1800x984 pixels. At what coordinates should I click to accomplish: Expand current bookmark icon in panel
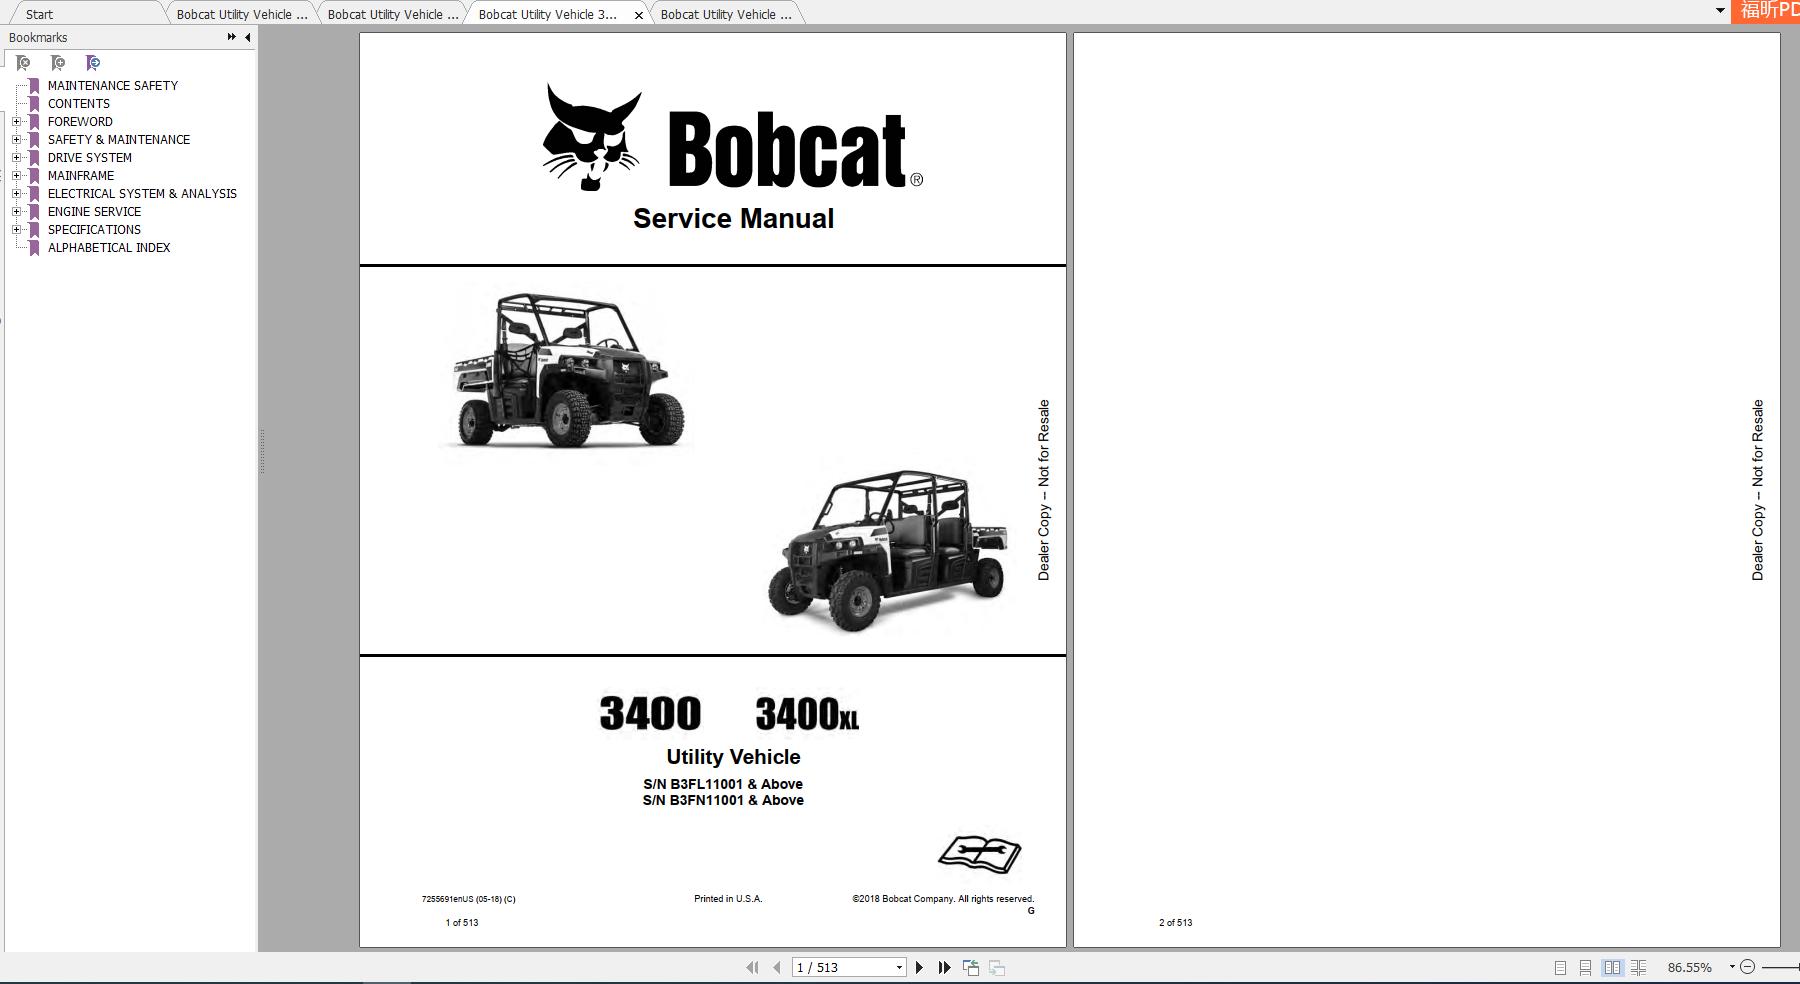[93, 62]
